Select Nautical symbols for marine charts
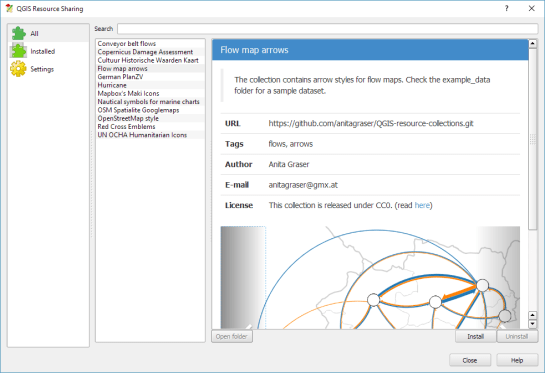The width and height of the screenshot is (545, 373). click(x=150, y=102)
